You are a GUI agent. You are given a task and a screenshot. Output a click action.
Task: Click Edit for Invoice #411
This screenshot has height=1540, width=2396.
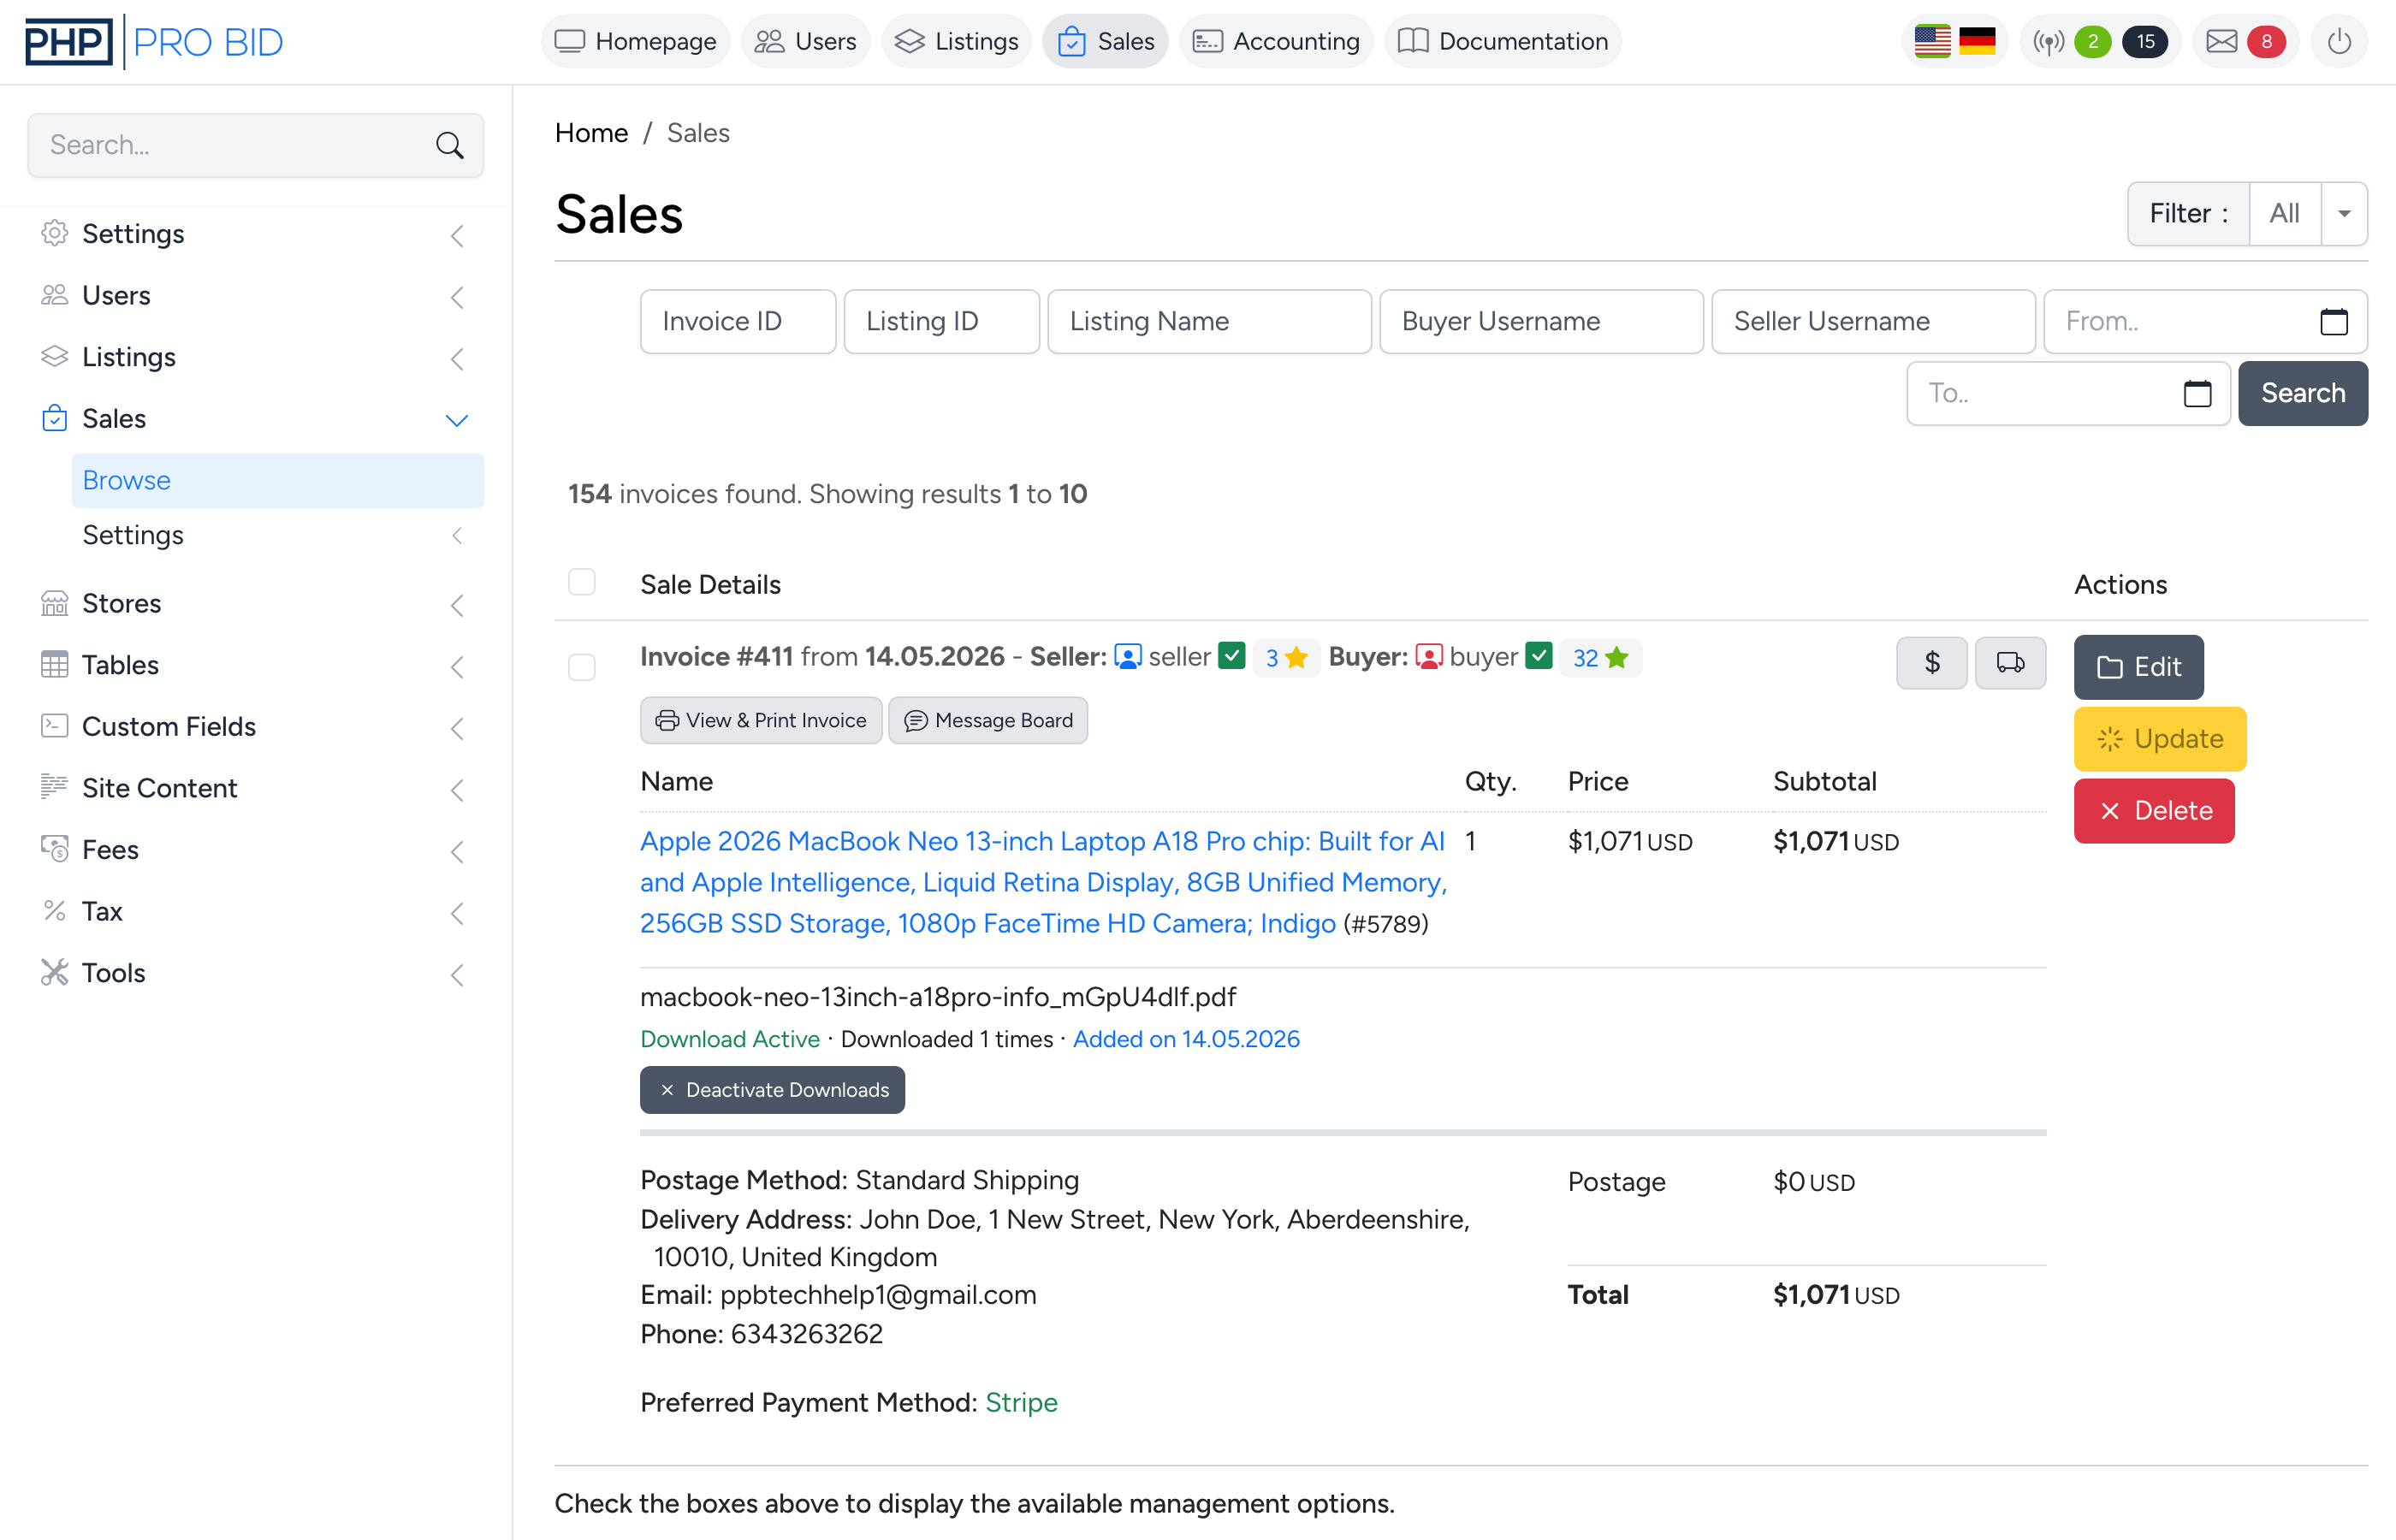[2138, 667]
